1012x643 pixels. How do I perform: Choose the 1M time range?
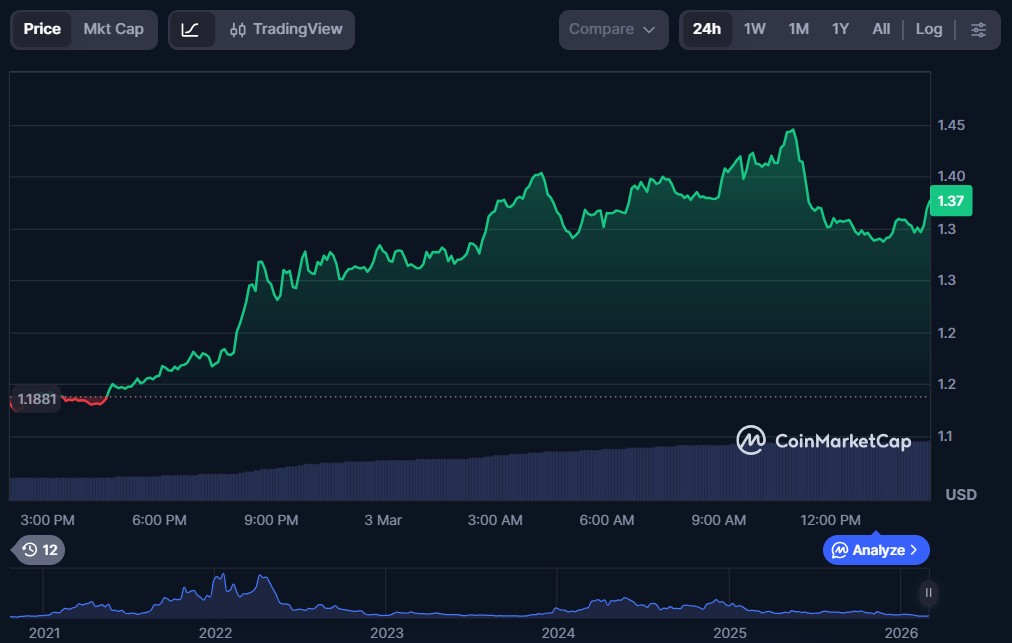[x=798, y=30]
